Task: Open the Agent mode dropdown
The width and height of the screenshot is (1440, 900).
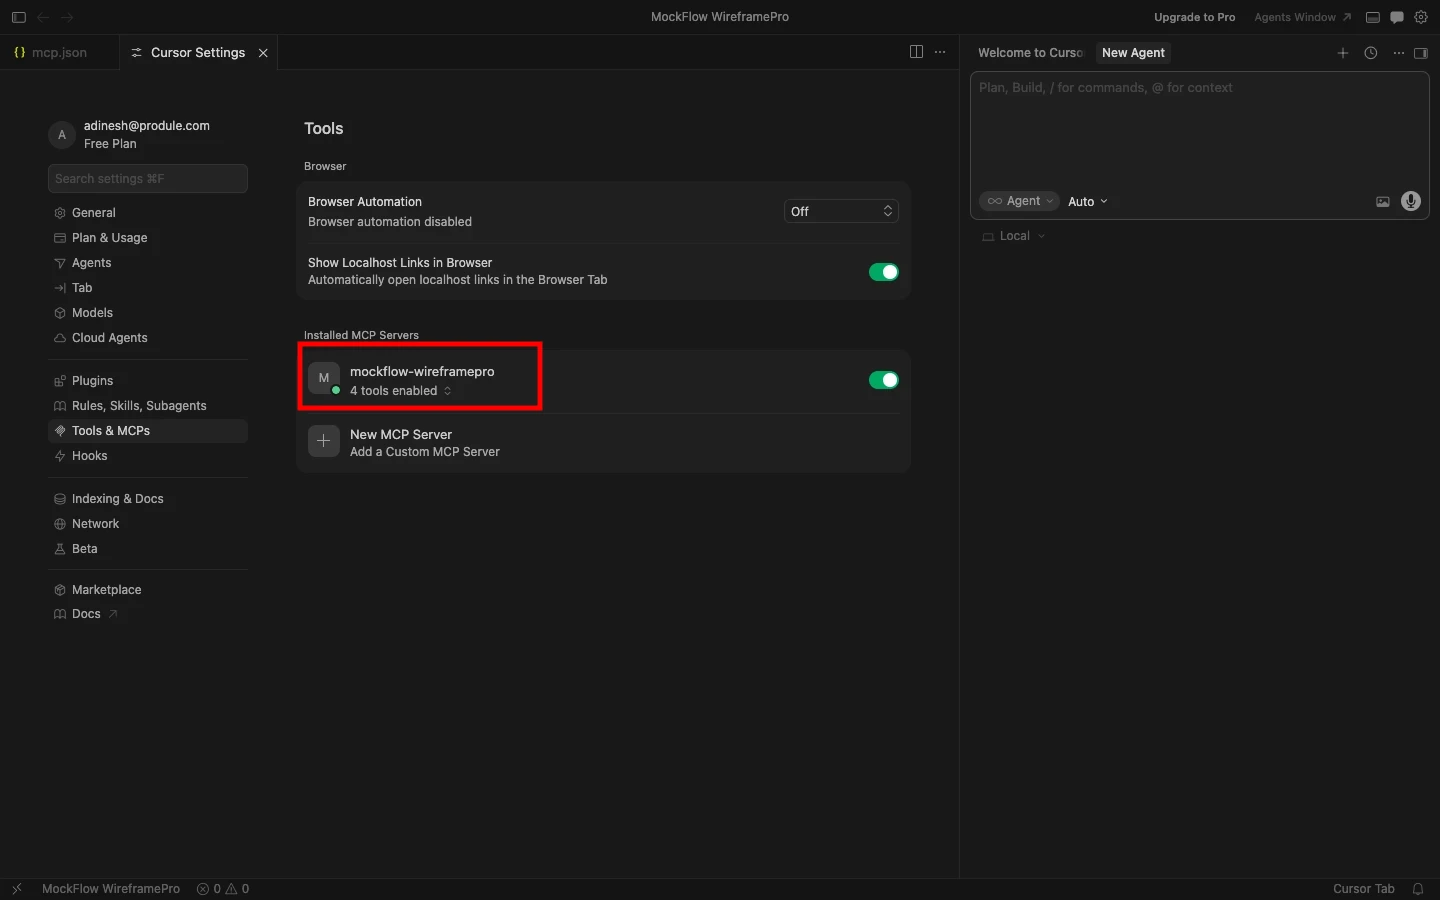Action: click(x=1019, y=201)
